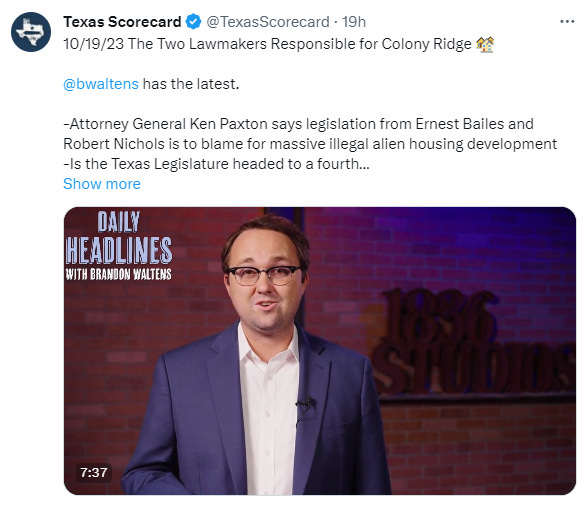
Task: Open the @bwaltens mention link
Action: tap(101, 84)
